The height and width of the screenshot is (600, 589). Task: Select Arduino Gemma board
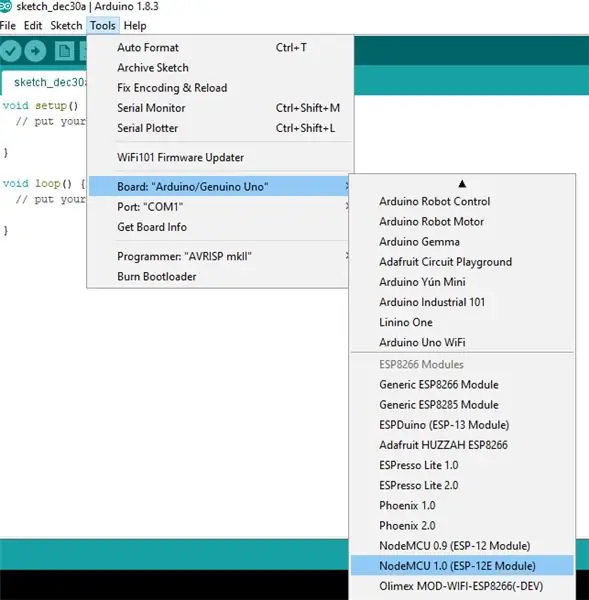click(462, 242)
